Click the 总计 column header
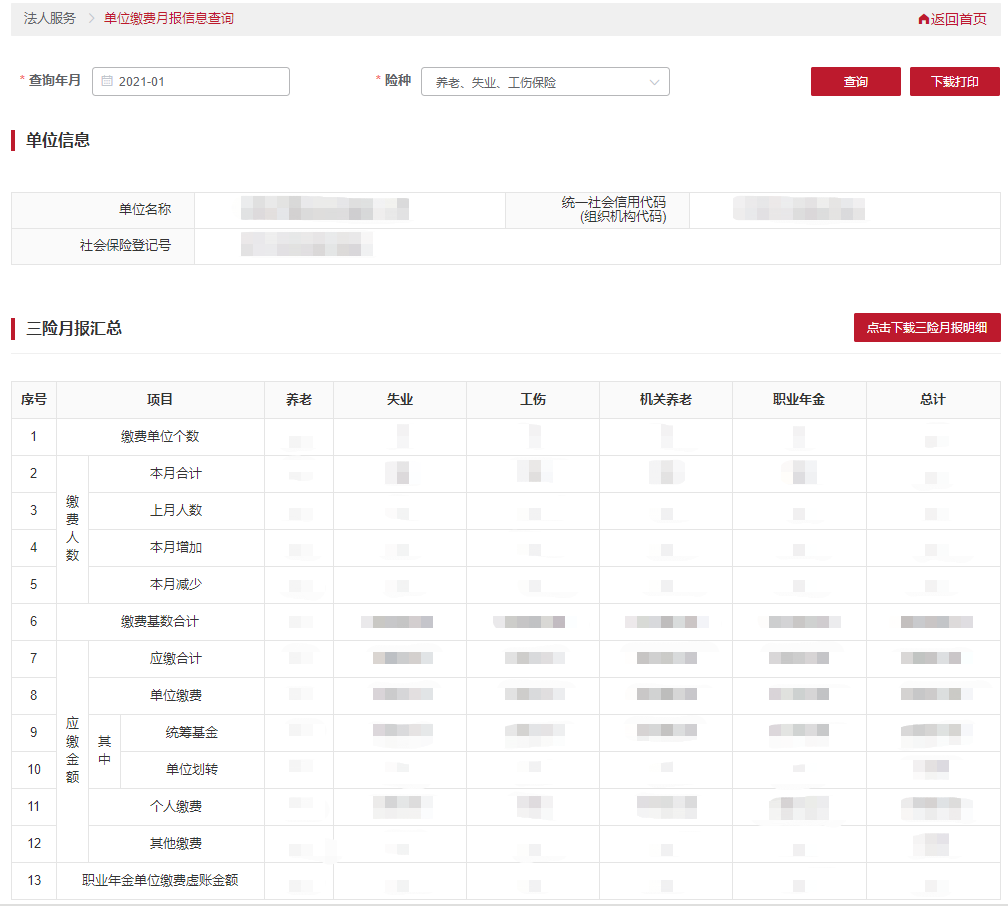1008x906 pixels. click(932, 400)
